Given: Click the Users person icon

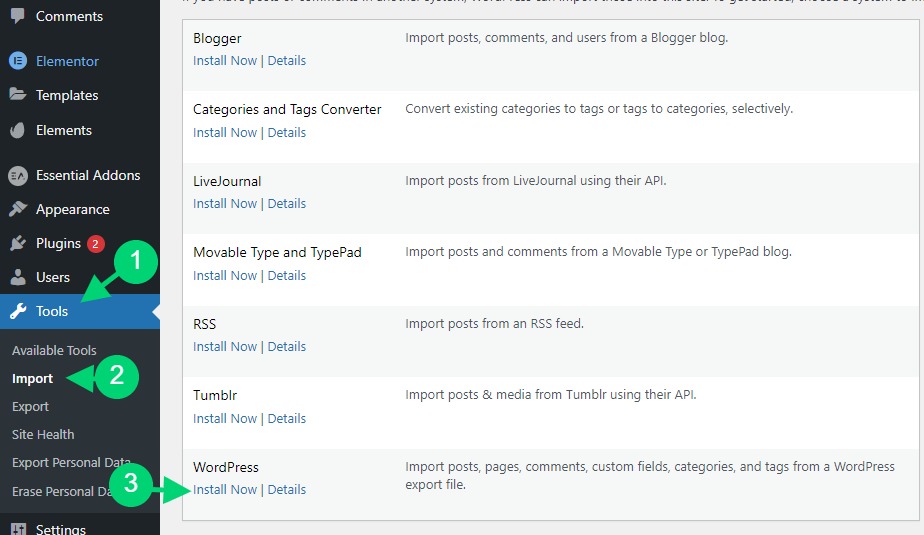Looking at the screenshot, I should pyautogui.click(x=18, y=276).
